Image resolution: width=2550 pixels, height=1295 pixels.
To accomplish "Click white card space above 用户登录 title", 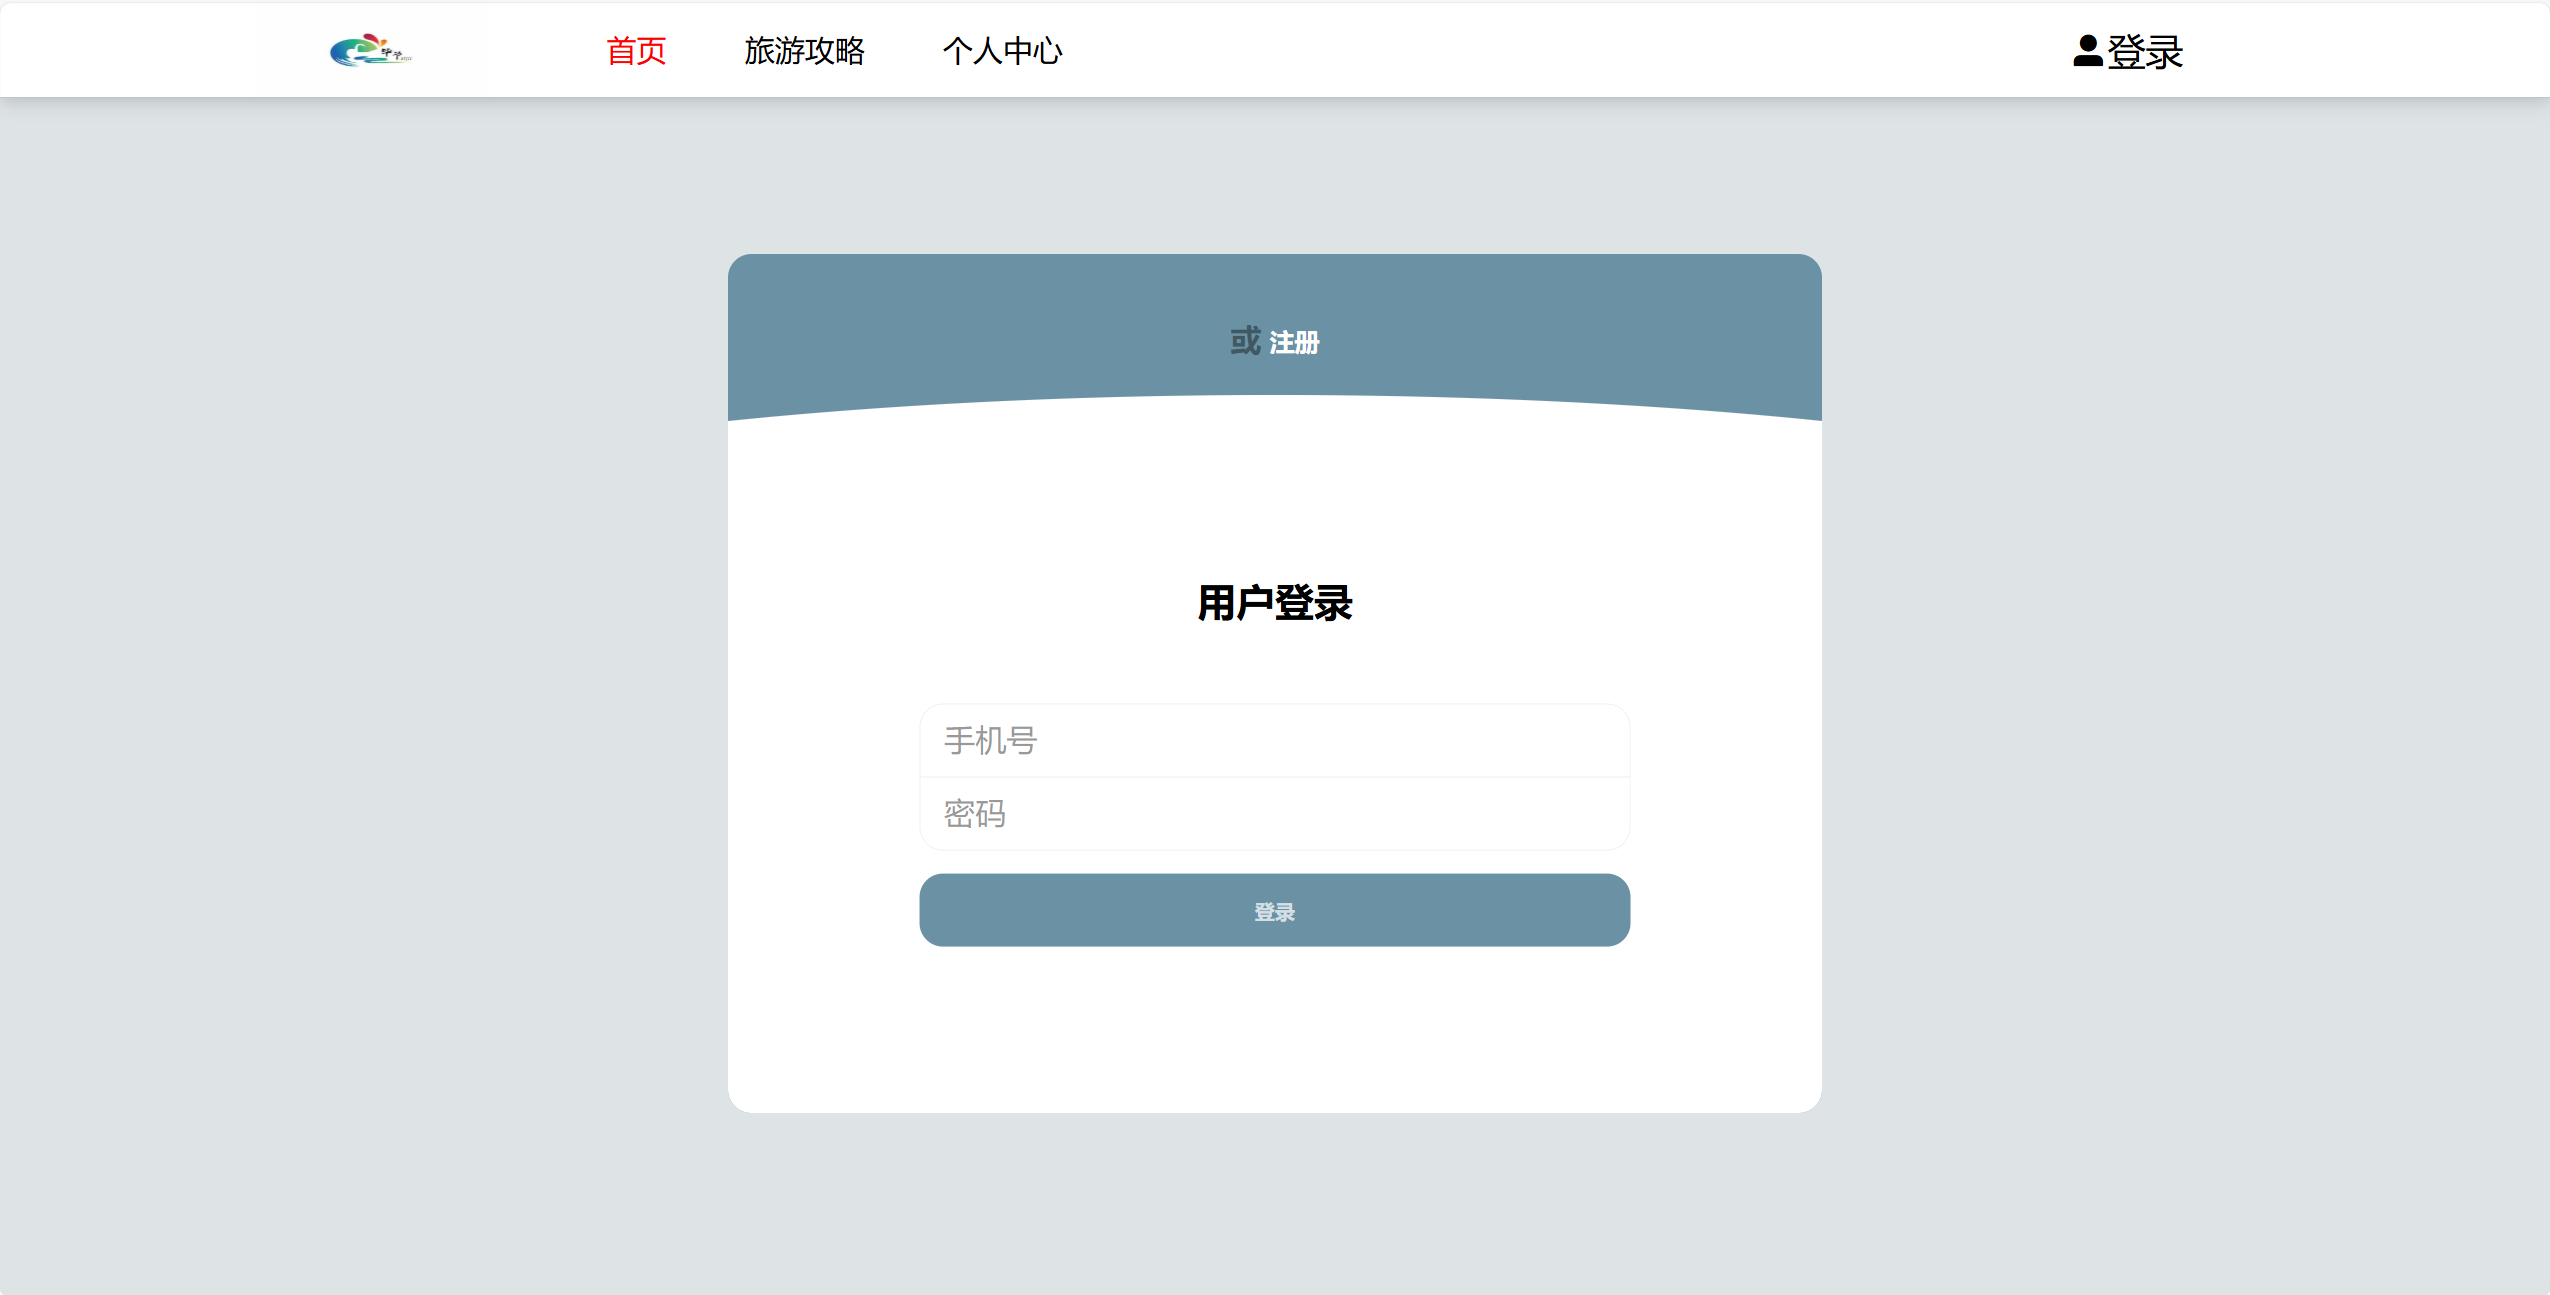I will [x=1274, y=490].
